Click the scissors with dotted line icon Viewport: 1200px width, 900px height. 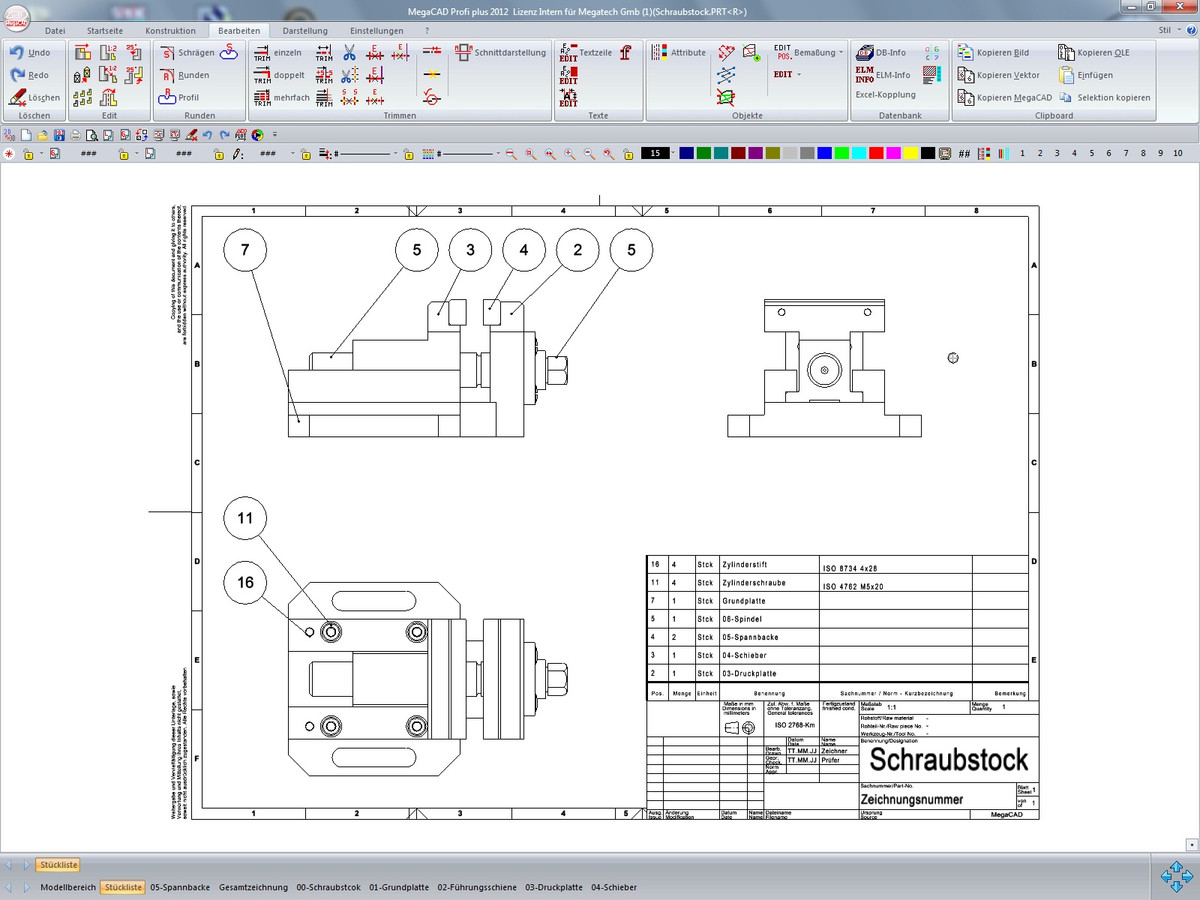tap(349, 74)
